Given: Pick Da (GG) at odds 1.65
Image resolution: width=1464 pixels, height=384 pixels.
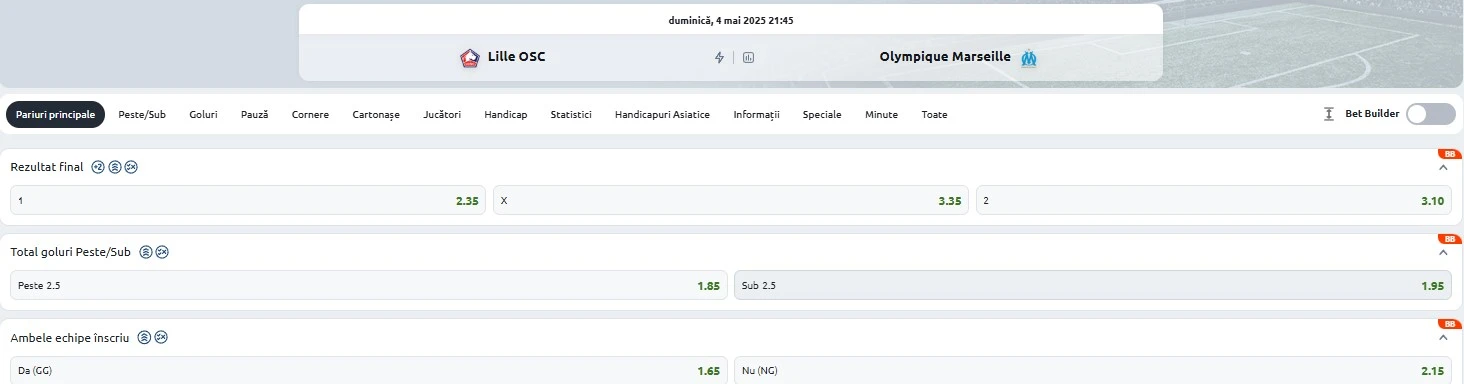Looking at the screenshot, I should tap(369, 370).
